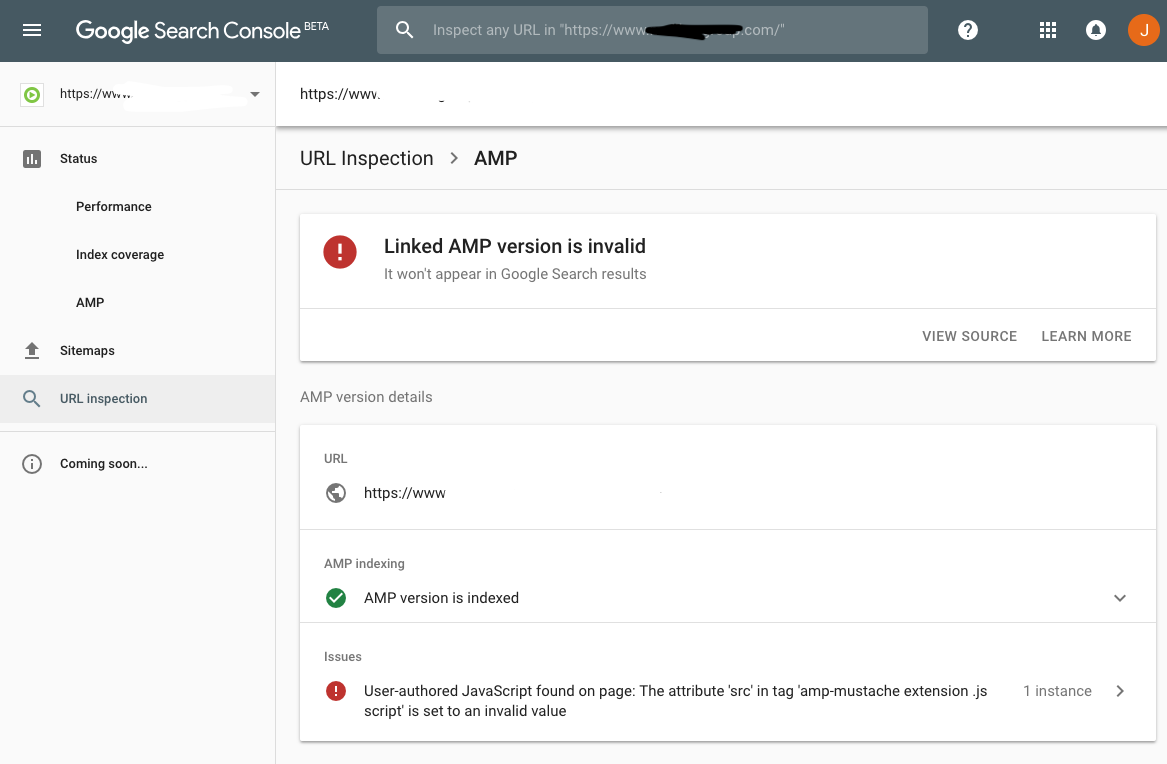Click the globe icon beside AMP URL

click(x=336, y=493)
